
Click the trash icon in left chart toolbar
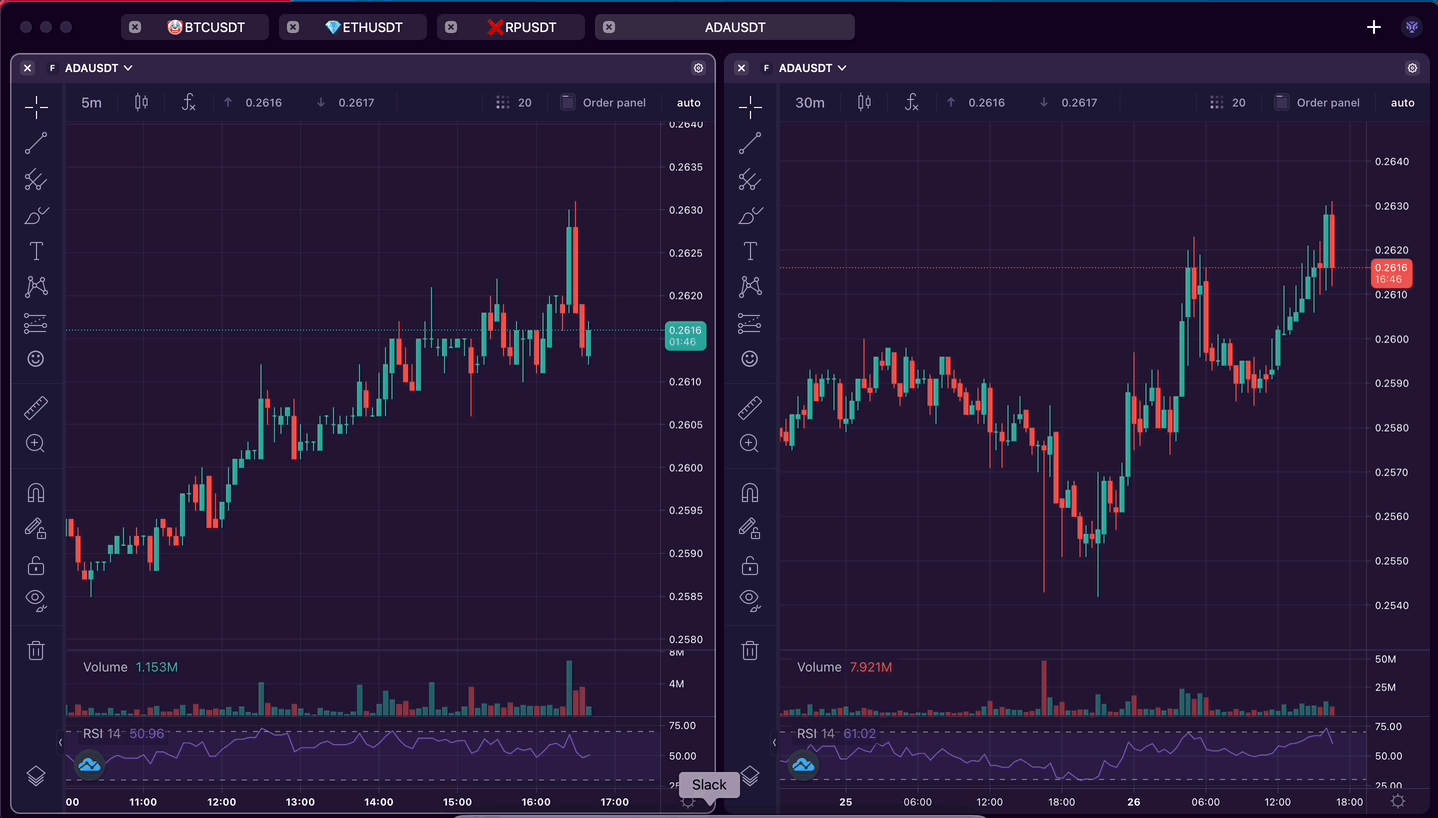(x=36, y=651)
